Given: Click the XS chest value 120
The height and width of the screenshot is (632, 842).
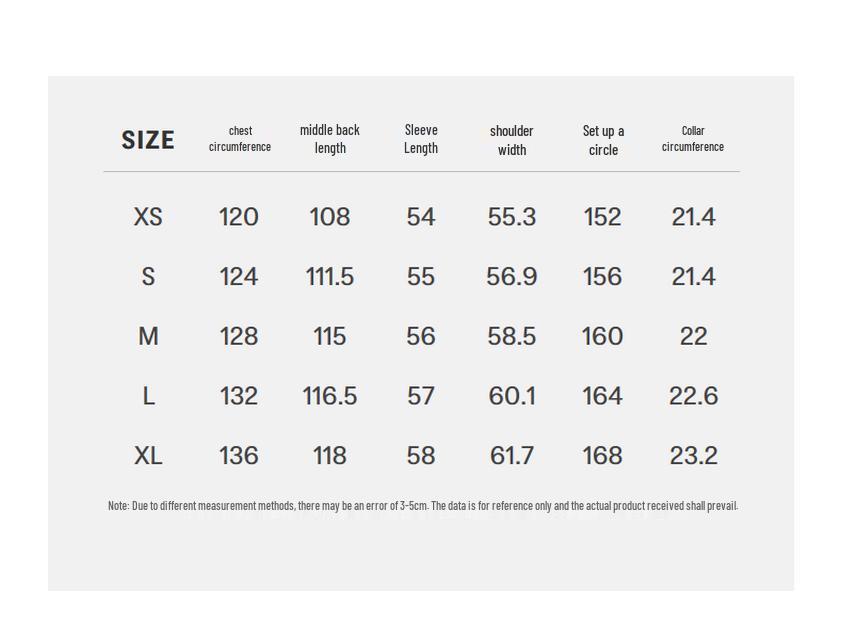Looking at the screenshot, I should click(x=239, y=217).
